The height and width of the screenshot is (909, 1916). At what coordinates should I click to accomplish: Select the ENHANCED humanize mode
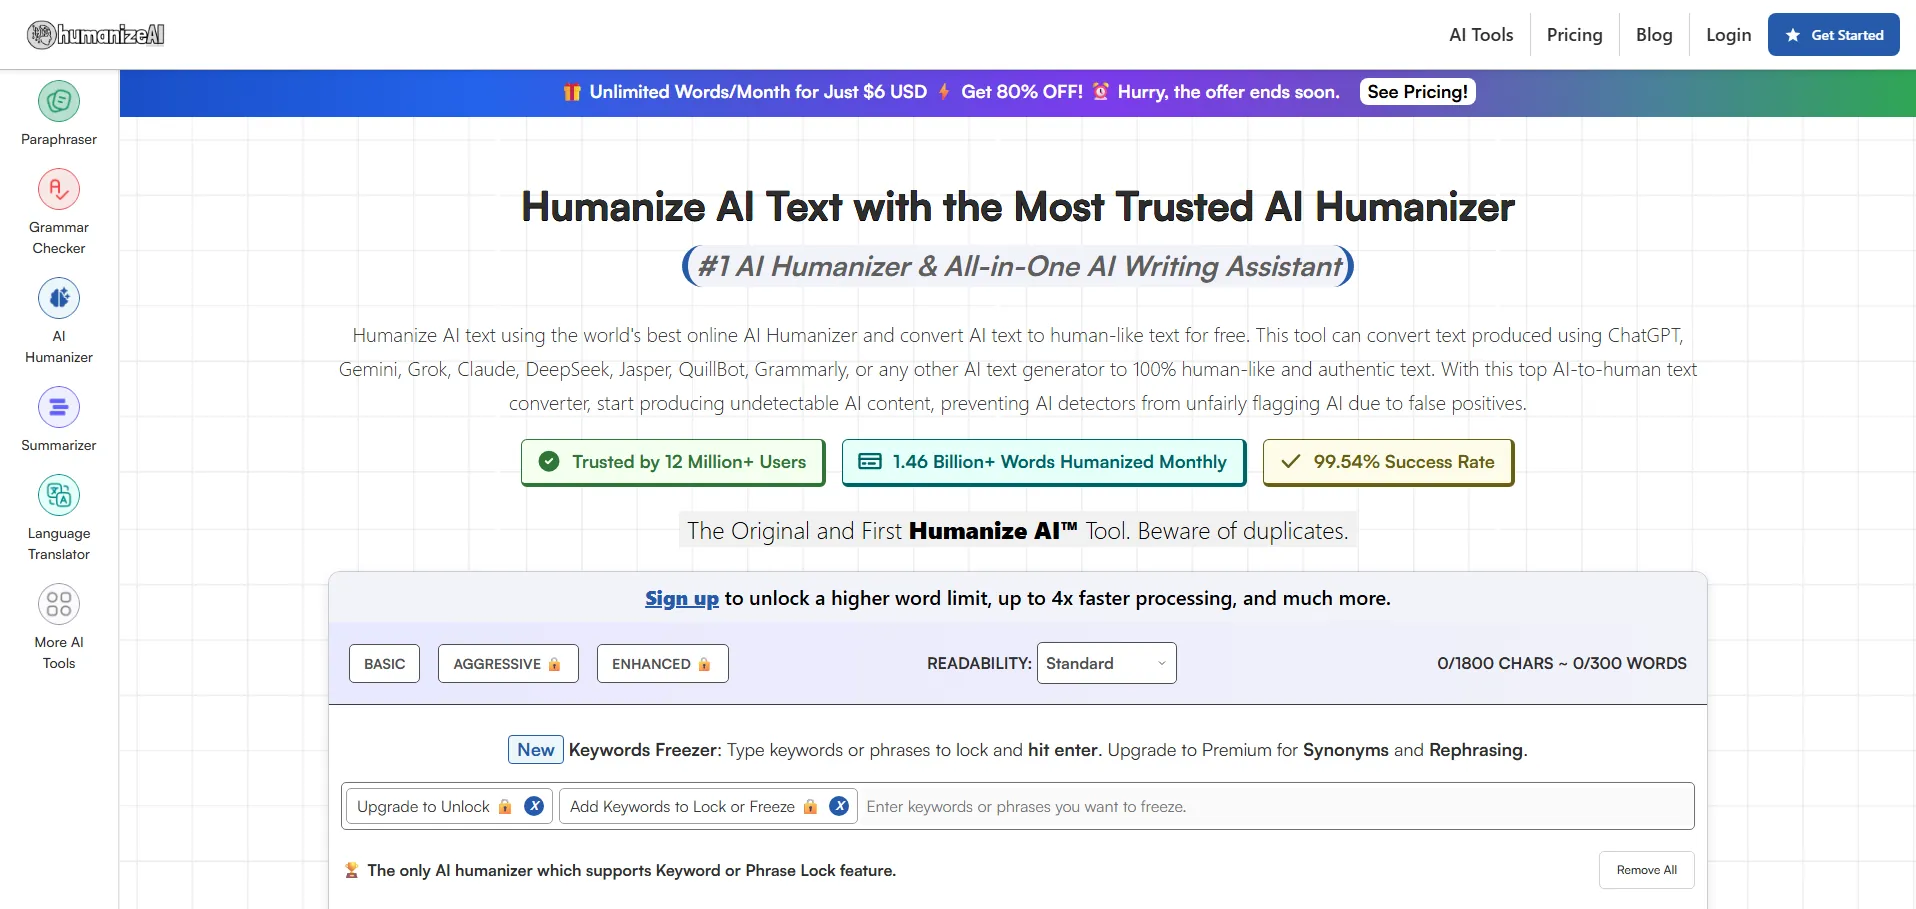(x=662, y=664)
